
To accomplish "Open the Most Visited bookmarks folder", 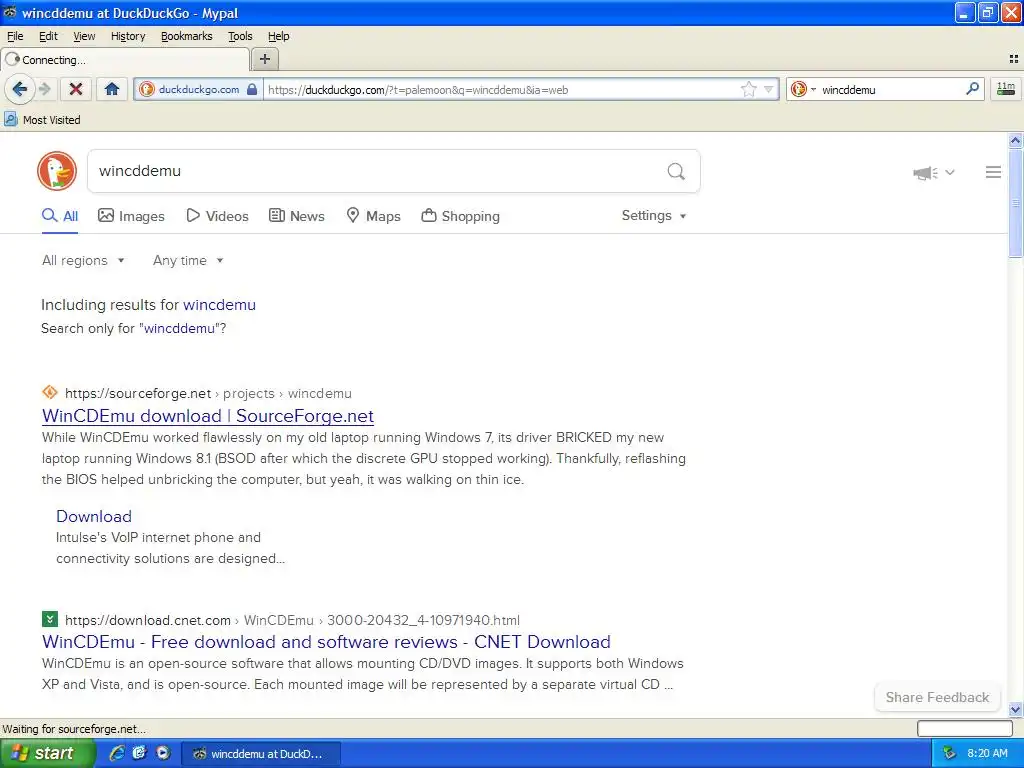I will click(42, 120).
